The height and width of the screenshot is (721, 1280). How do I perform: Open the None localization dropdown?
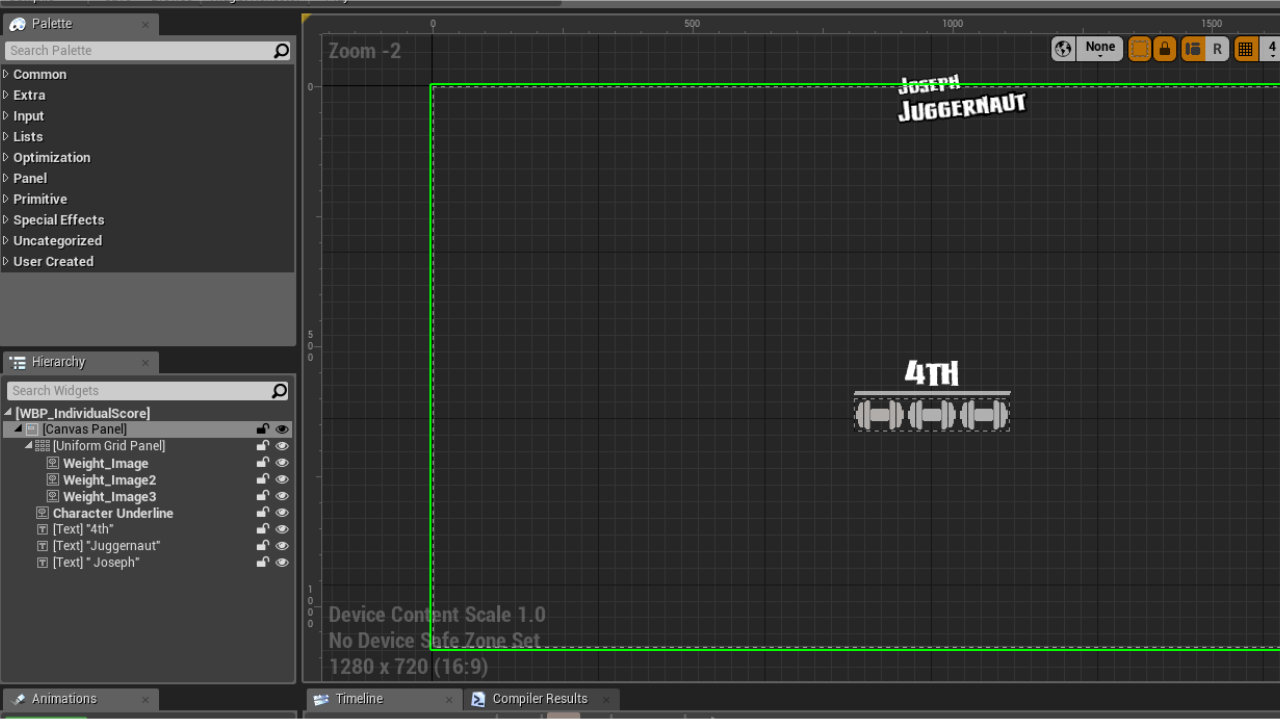pos(1100,48)
